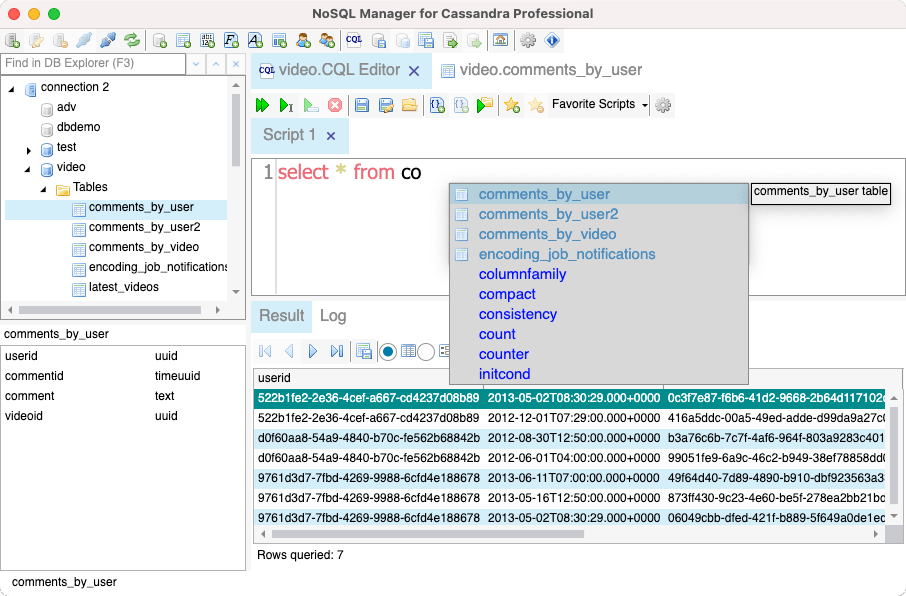906x596 pixels.
Task: Select the grid view radio button
Action: tap(388, 351)
